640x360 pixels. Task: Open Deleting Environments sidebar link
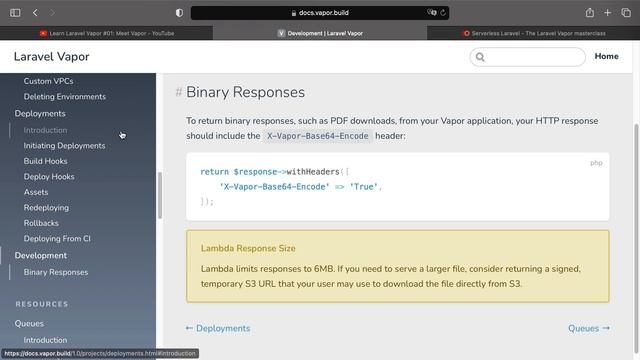tap(64, 96)
